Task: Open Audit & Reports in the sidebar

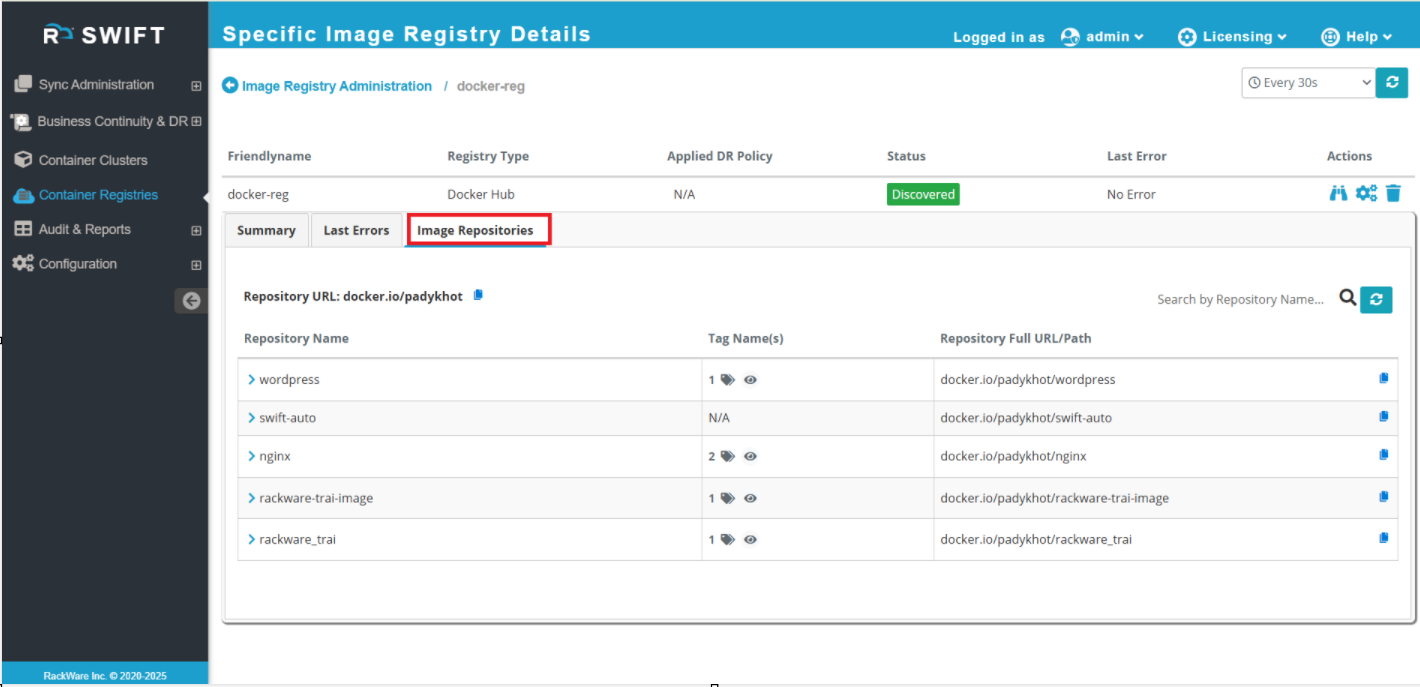Action: pos(85,229)
